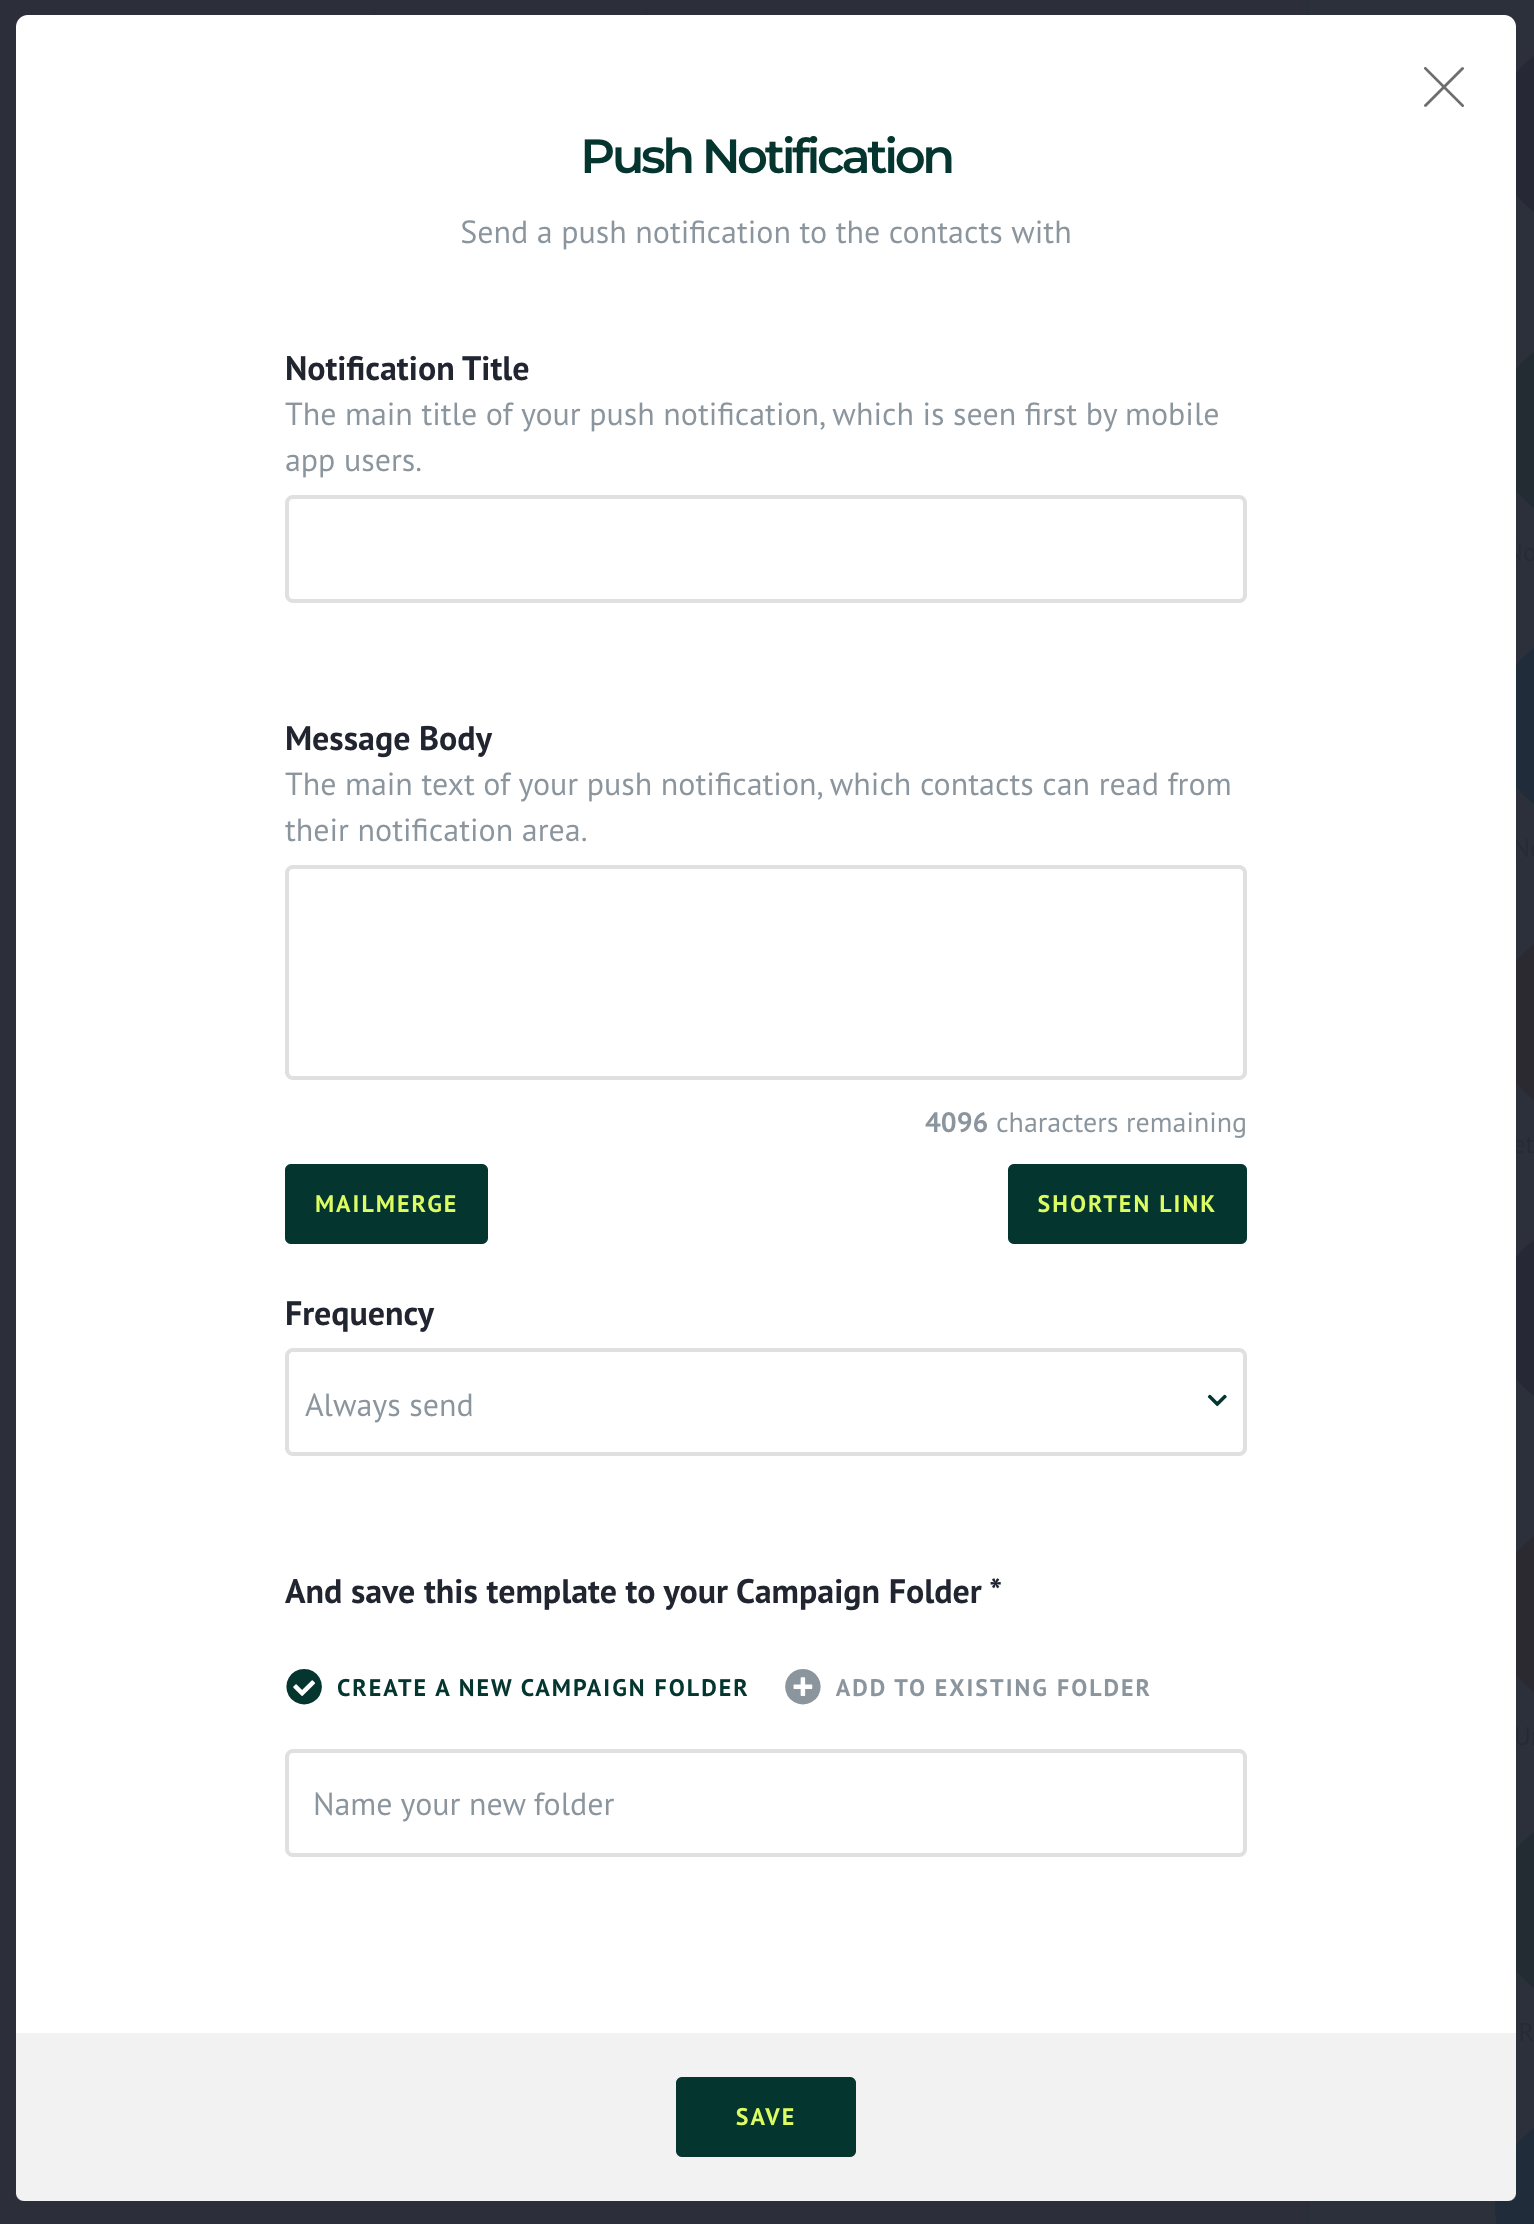Focus the Notification Title input field

(x=765, y=549)
